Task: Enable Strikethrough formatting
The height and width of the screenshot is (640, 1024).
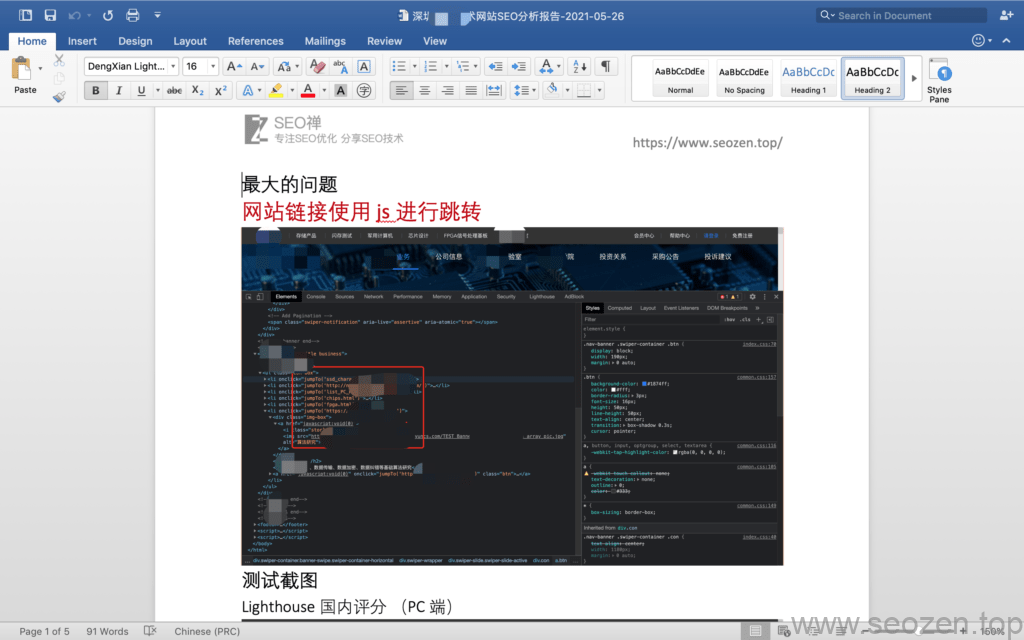Action: [x=174, y=91]
